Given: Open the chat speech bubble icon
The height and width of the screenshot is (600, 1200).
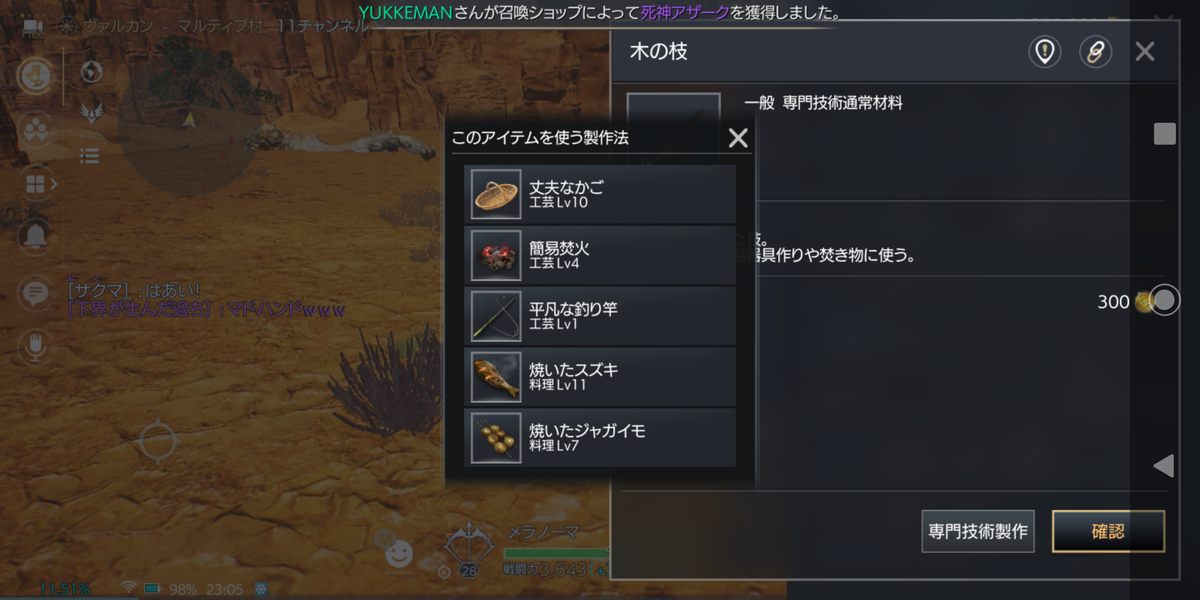Looking at the screenshot, I should (35, 292).
